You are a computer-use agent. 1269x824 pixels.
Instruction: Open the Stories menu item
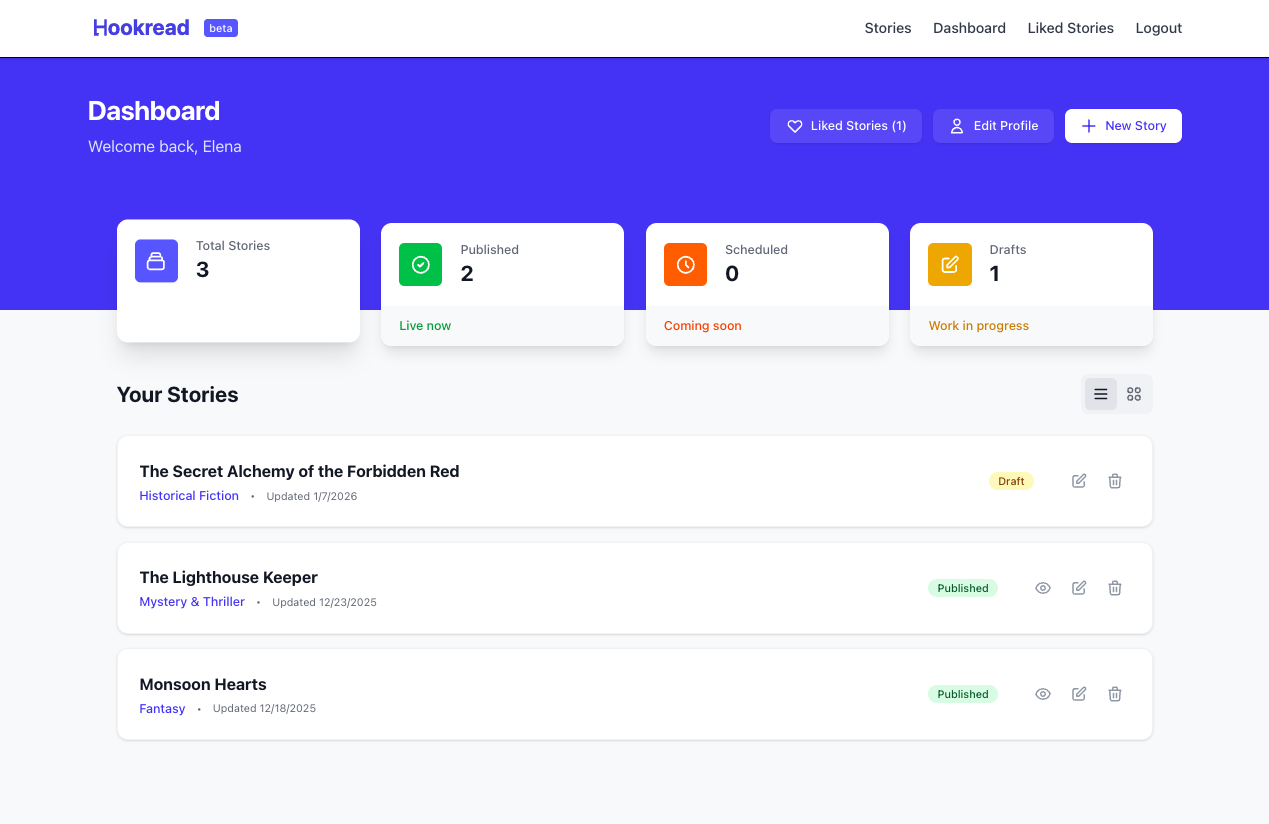pos(887,28)
